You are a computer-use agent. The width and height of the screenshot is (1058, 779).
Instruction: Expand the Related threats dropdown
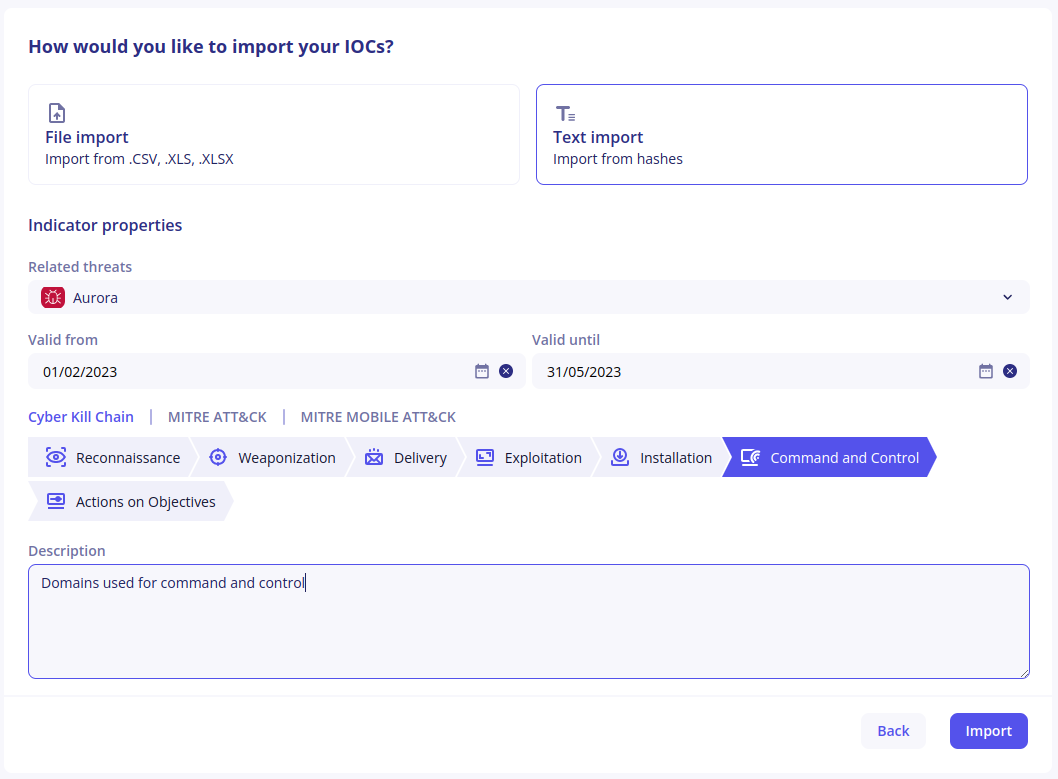[1007, 297]
